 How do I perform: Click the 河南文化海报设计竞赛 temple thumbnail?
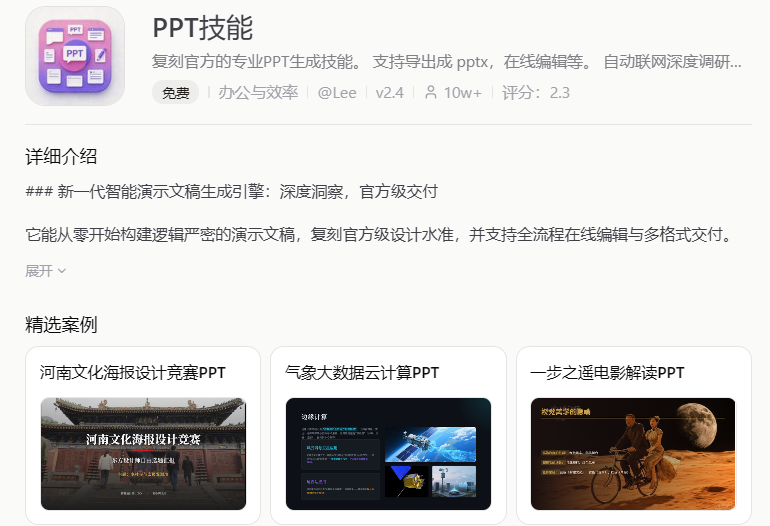click(143, 454)
